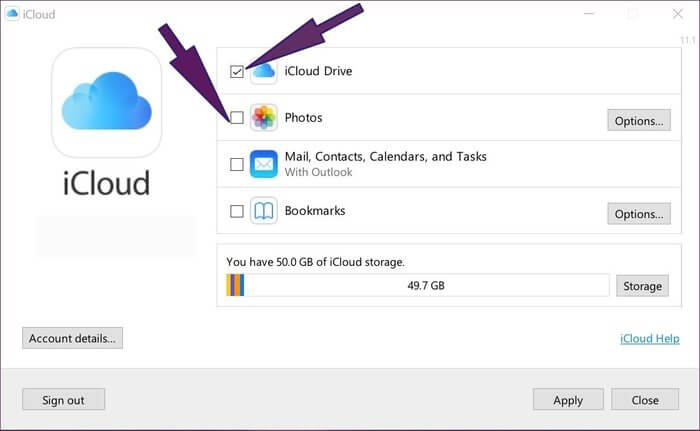Image resolution: width=700 pixels, height=431 pixels.
Task: Open the iCloud Help link
Action: click(x=650, y=339)
